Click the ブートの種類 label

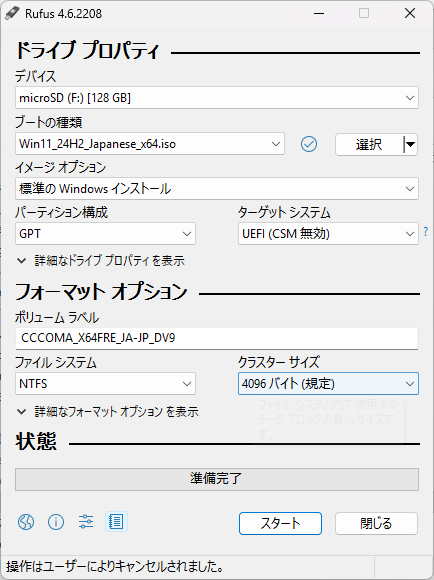click(48, 122)
